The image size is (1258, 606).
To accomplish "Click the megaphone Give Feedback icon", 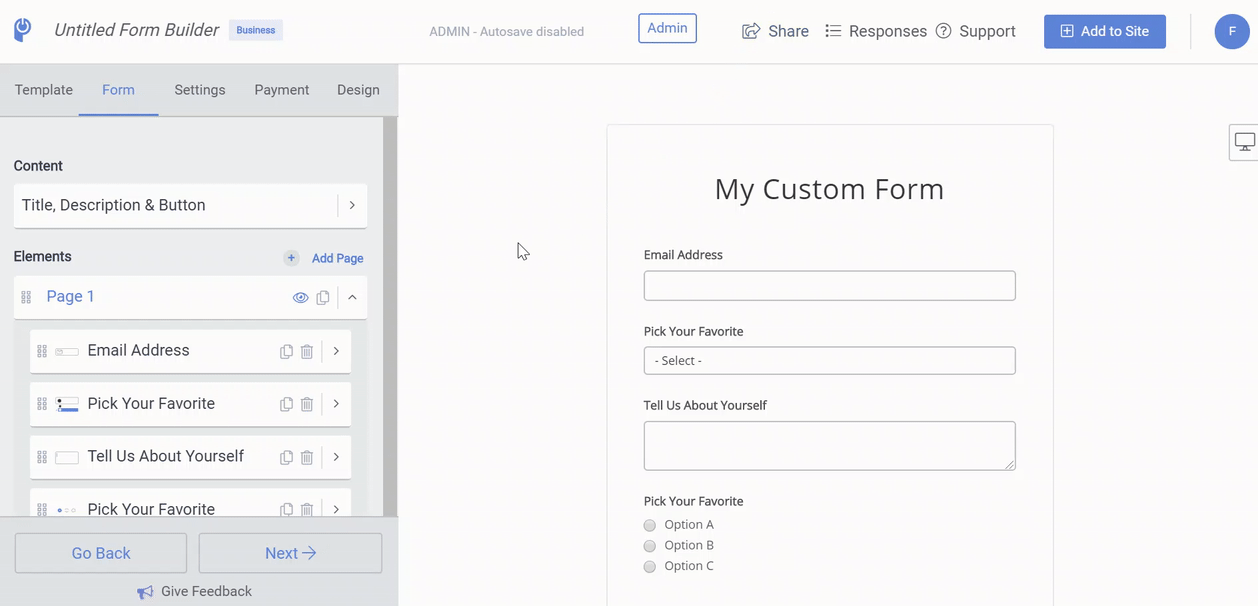I will click(146, 592).
